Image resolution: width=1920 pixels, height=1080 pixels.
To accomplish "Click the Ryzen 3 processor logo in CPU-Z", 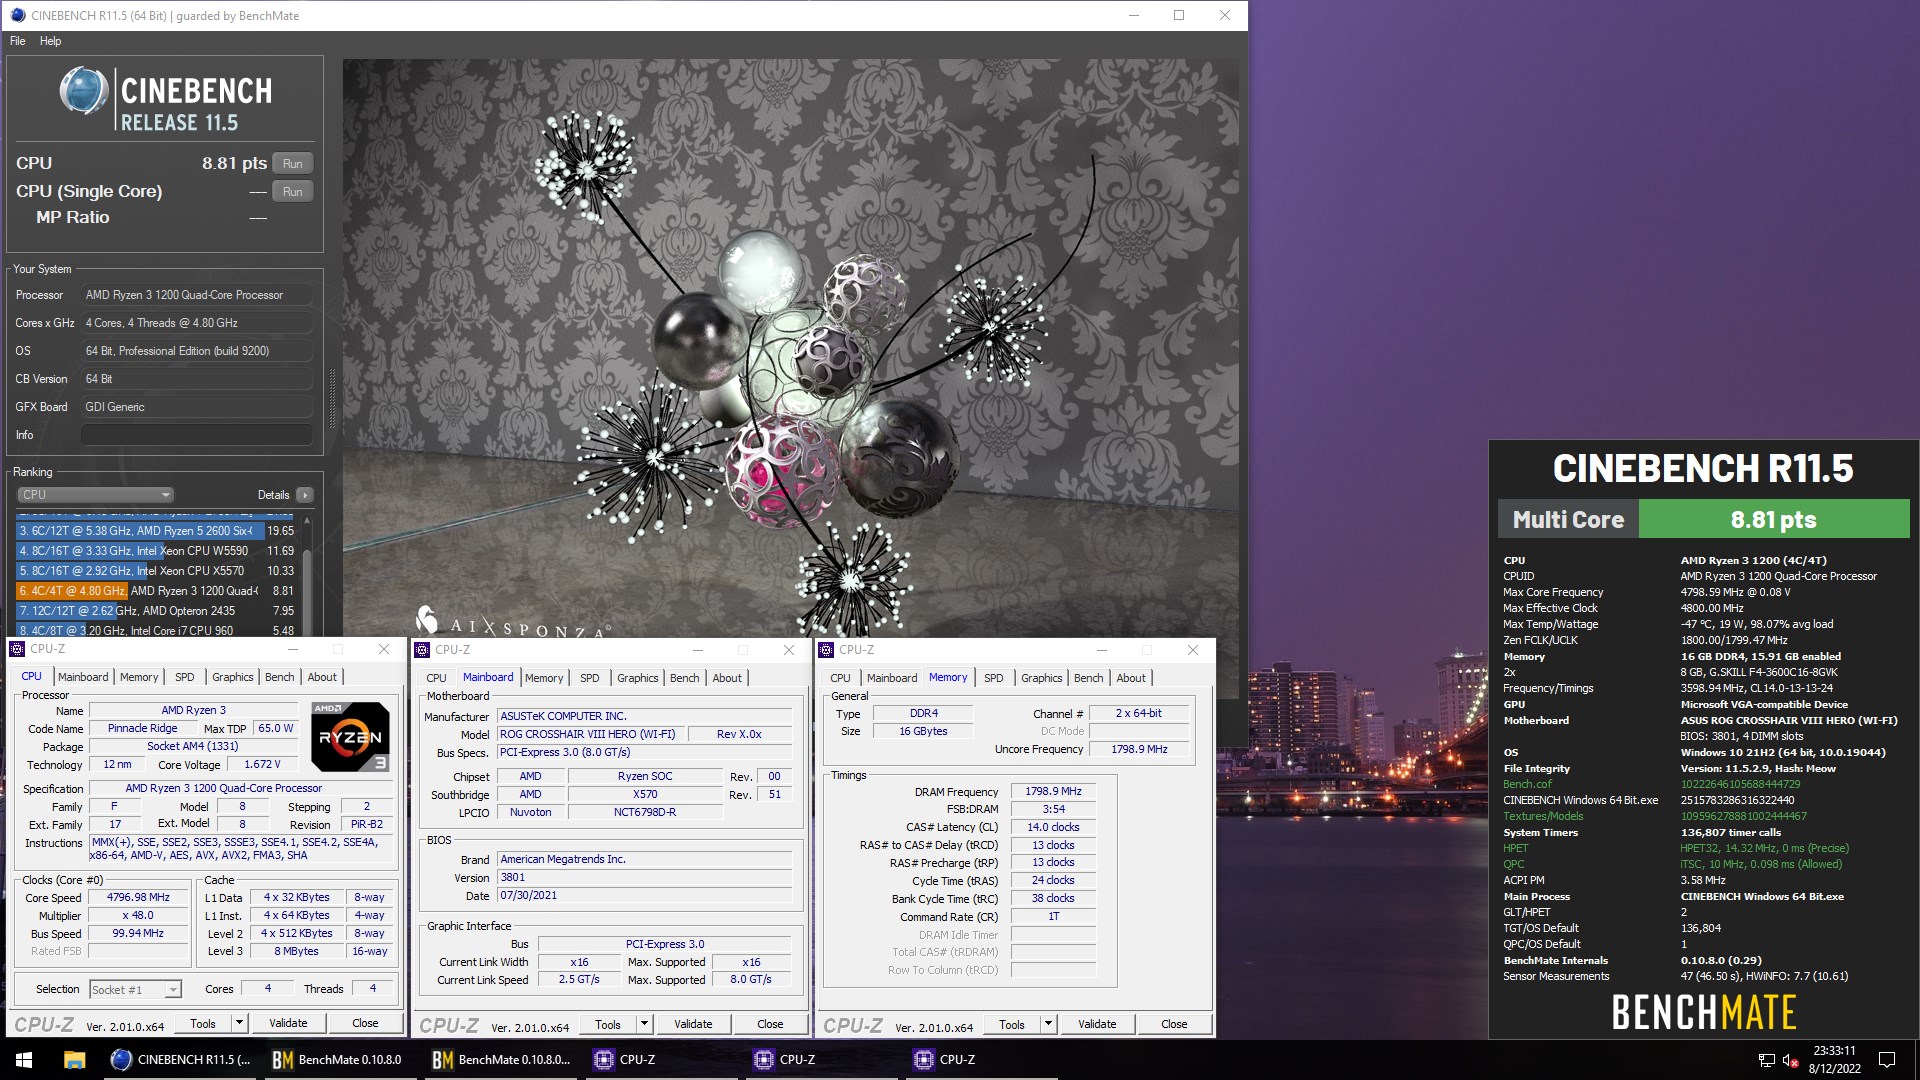I will 350,737.
